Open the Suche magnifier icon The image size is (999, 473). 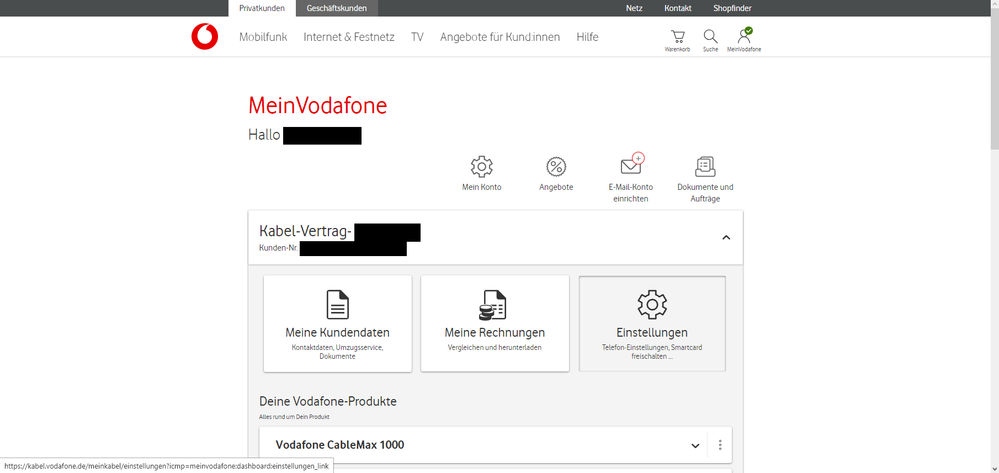(710, 36)
